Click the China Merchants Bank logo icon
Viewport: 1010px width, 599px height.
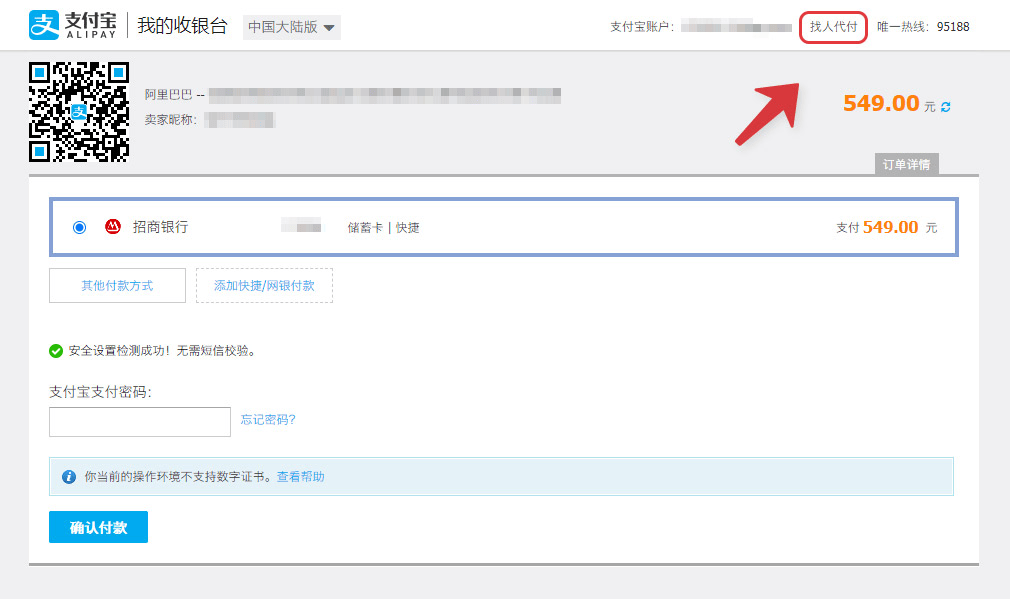(113, 227)
